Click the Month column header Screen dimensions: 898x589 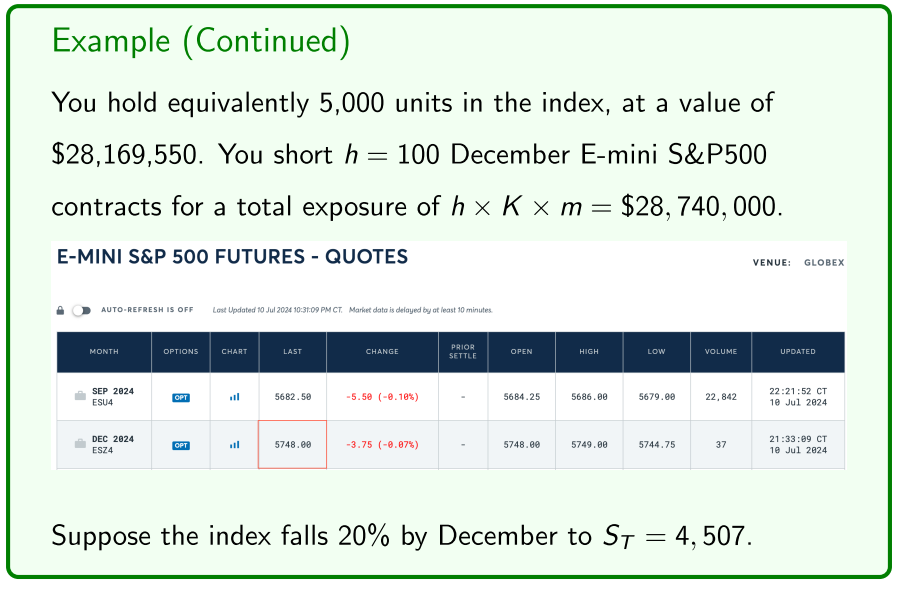click(104, 352)
